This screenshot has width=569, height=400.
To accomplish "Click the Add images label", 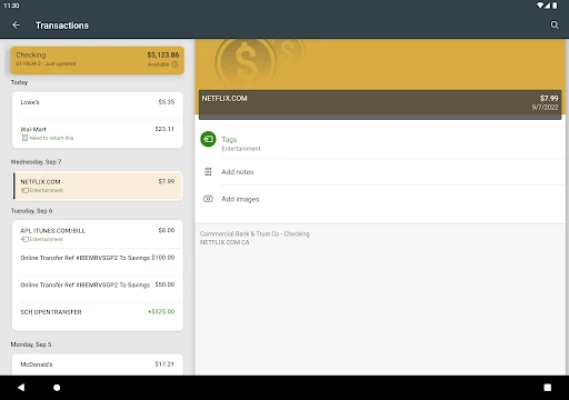I will (240, 199).
